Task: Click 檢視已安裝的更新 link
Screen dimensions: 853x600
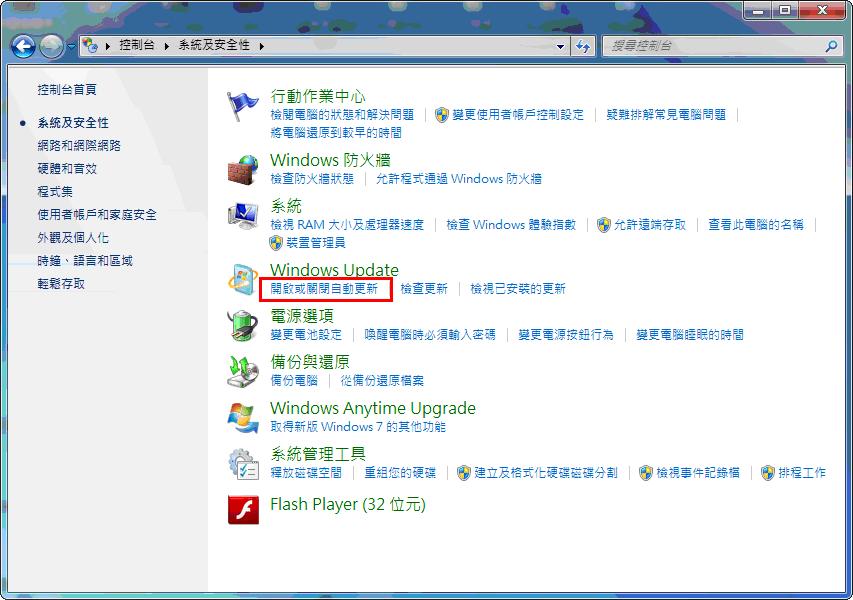Action: pyautogui.click(x=518, y=289)
